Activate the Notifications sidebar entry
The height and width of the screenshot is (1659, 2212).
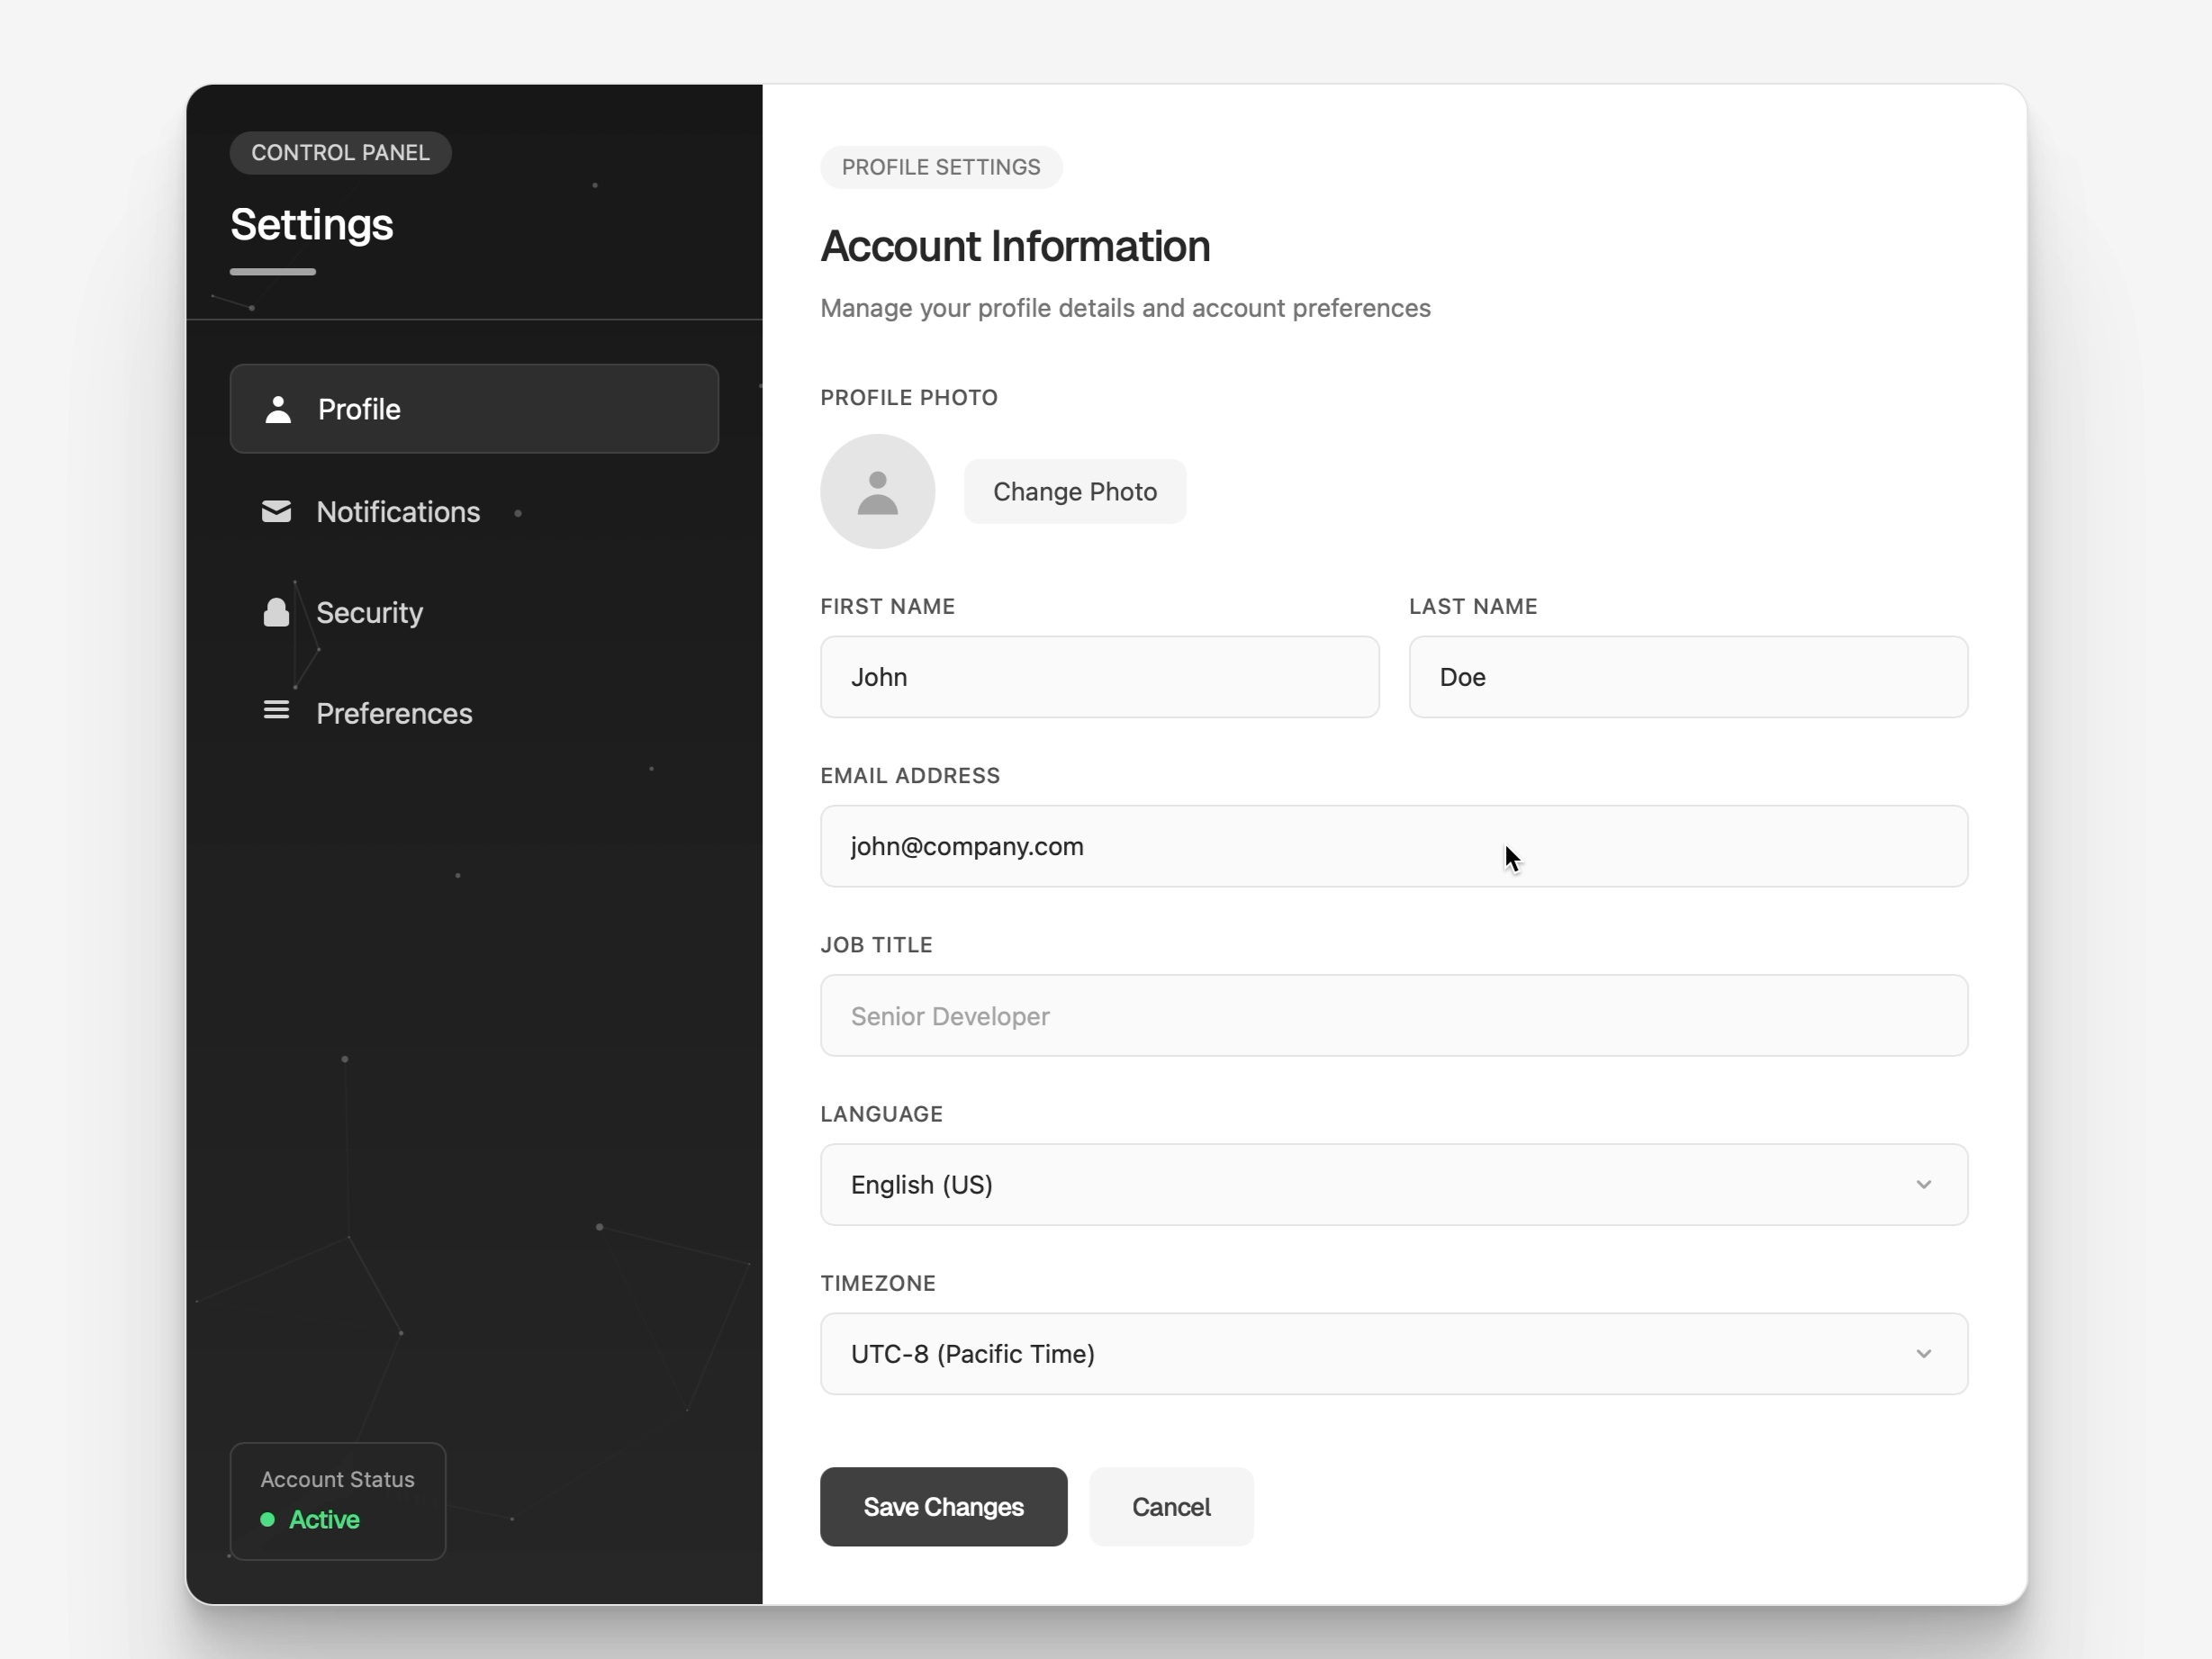398,512
